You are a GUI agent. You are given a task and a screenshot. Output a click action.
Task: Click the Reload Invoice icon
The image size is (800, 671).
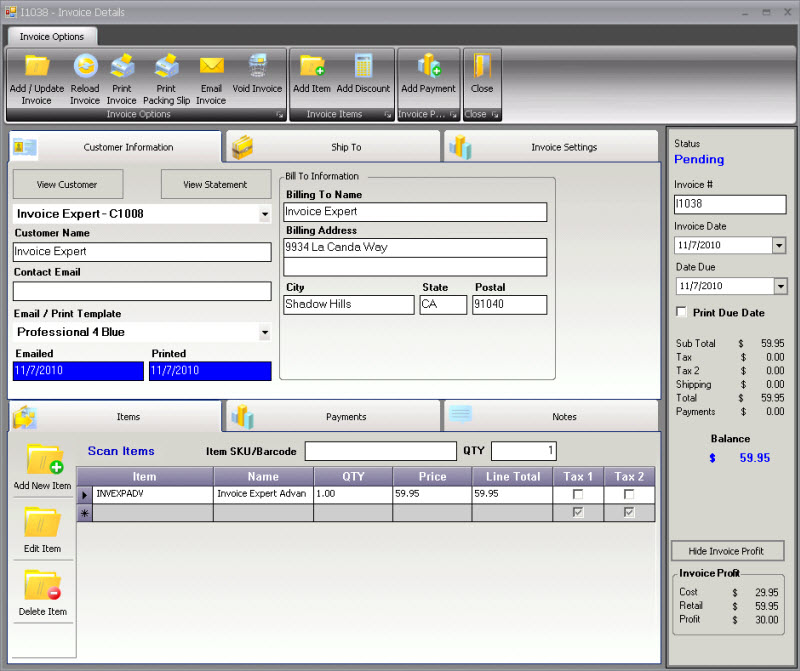click(85, 66)
